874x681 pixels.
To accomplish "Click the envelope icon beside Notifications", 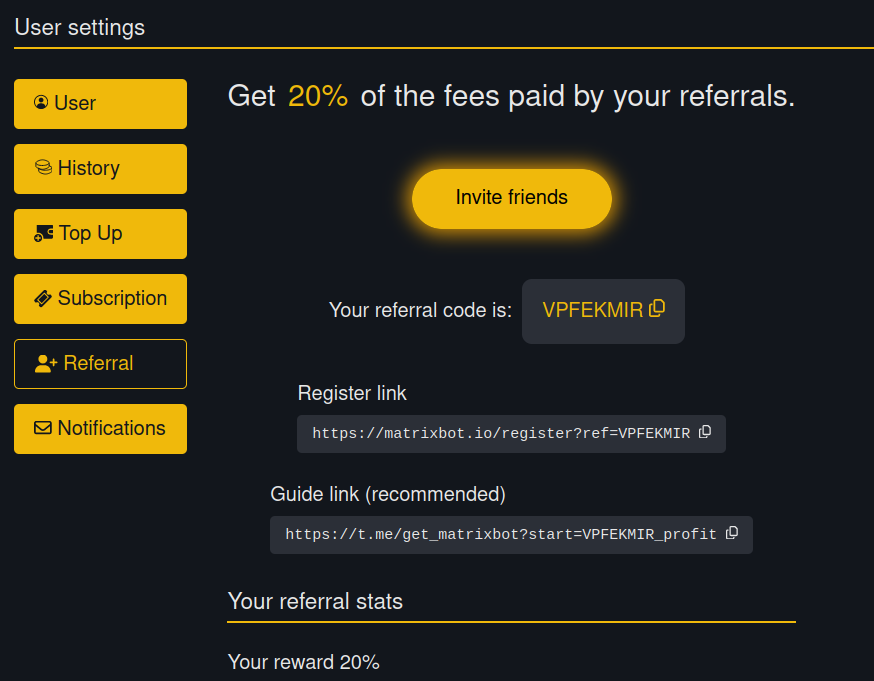I will pos(43,428).
